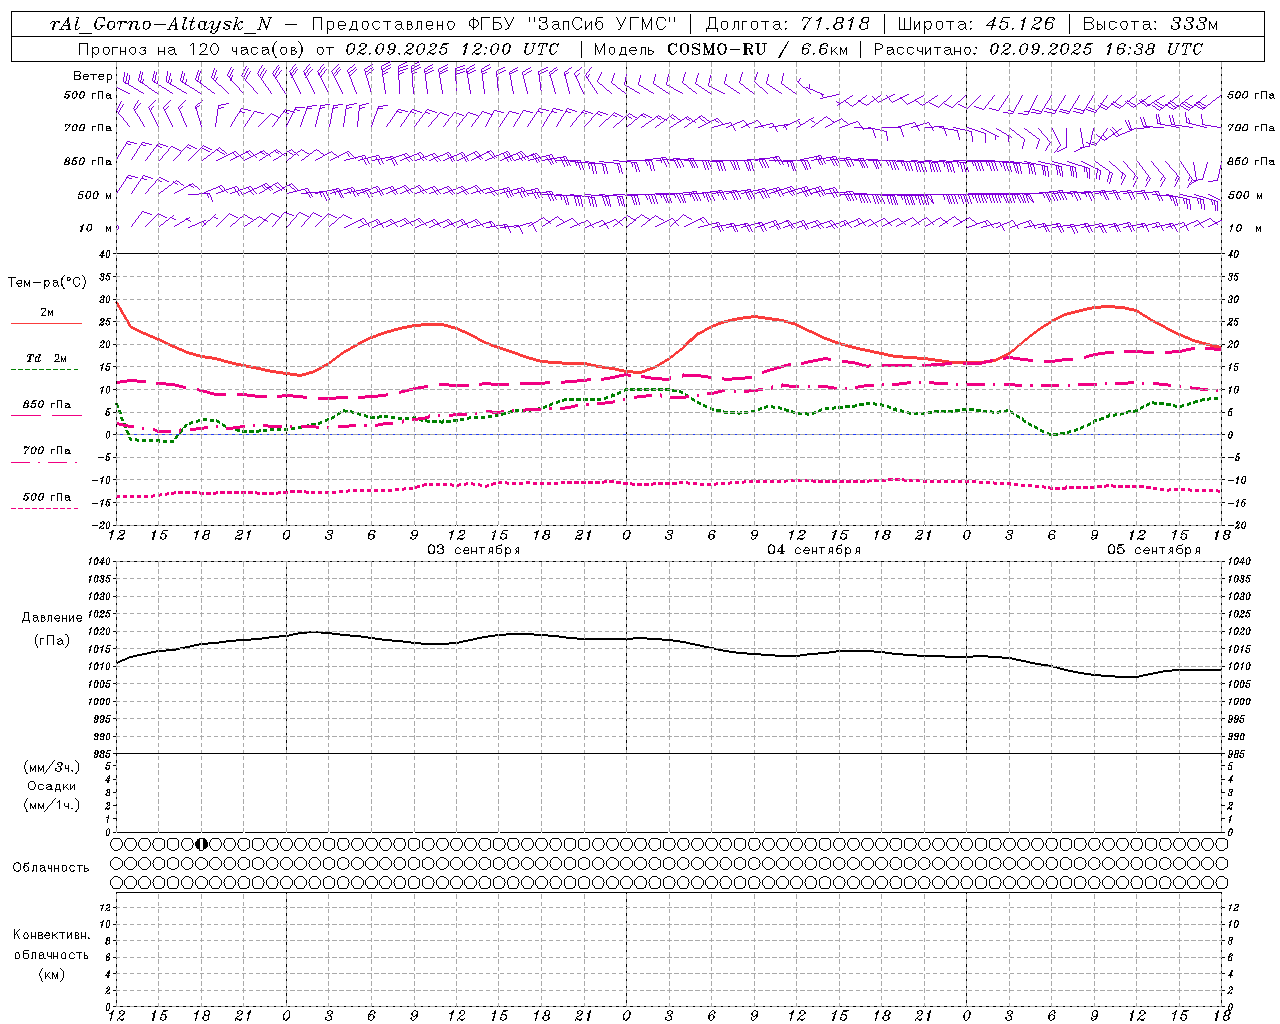Click the Модель COSMO-RU / 6.6км label

[719, 49]
